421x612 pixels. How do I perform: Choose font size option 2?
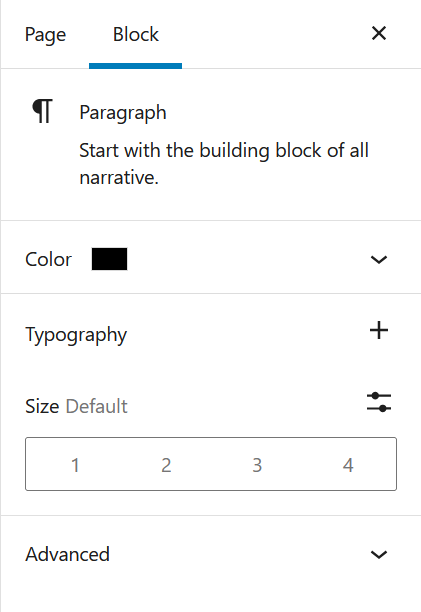(166, 464)
